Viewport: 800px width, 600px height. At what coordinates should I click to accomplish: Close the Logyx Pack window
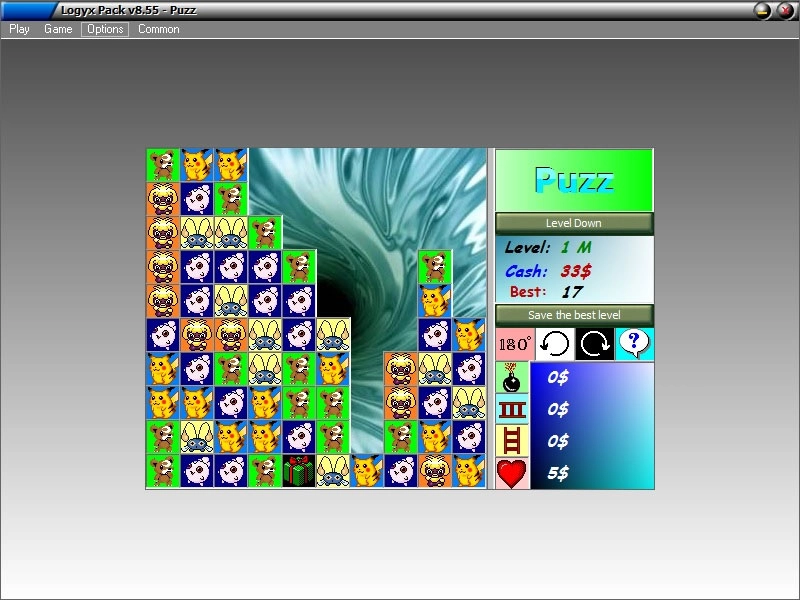click(785, 11)
